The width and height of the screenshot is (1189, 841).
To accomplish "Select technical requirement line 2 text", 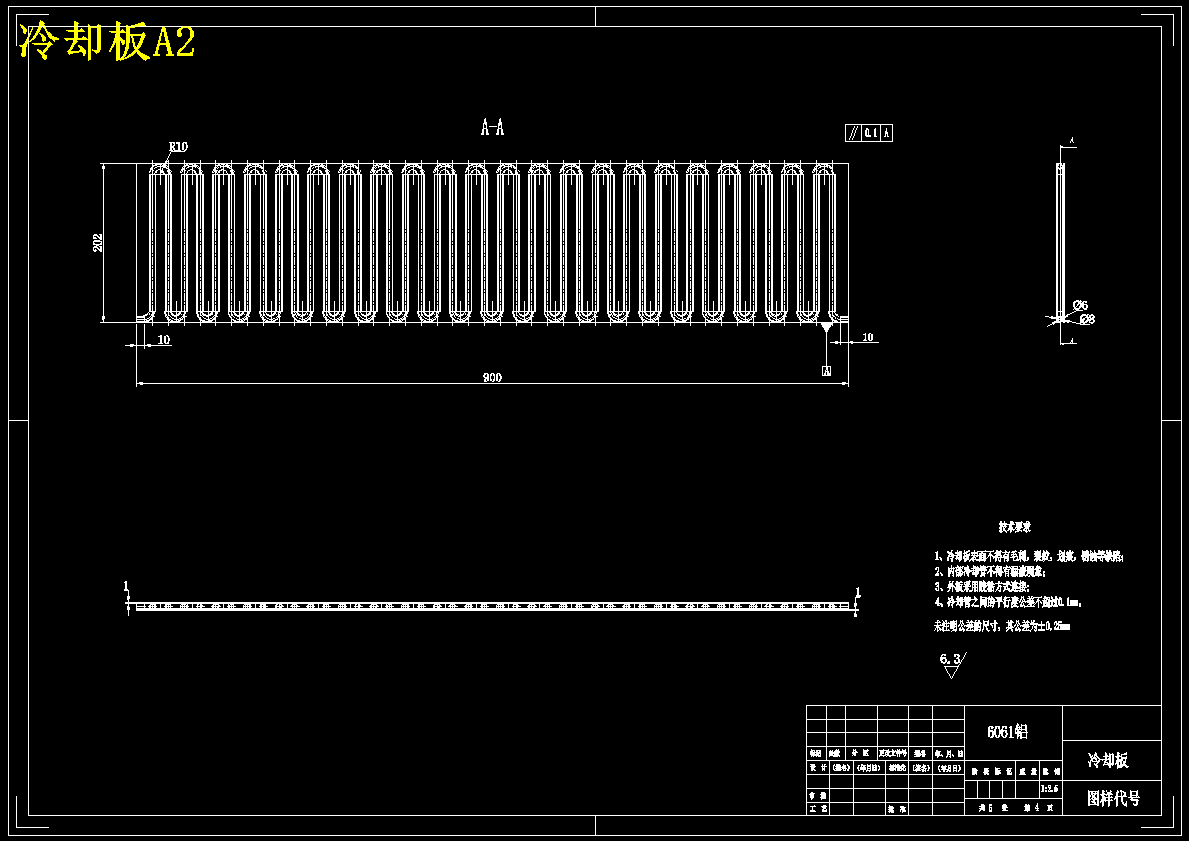I will [990, 572].
